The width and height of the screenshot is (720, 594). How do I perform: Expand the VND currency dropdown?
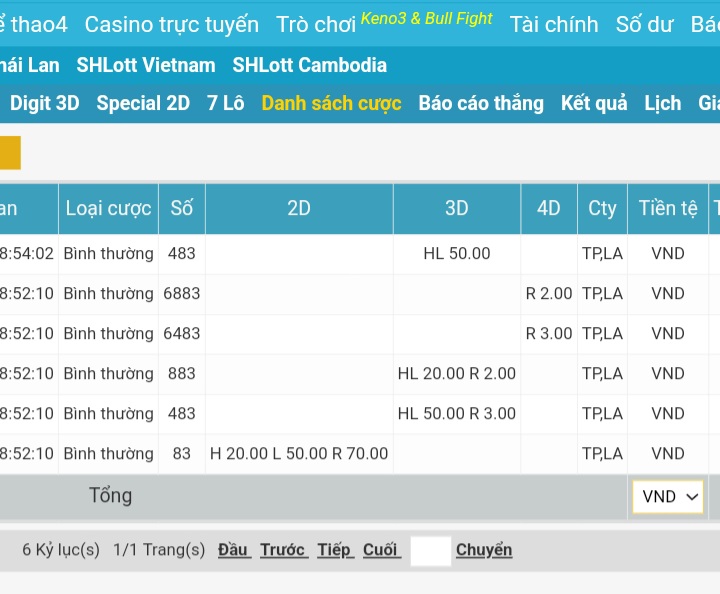point(668,497)
